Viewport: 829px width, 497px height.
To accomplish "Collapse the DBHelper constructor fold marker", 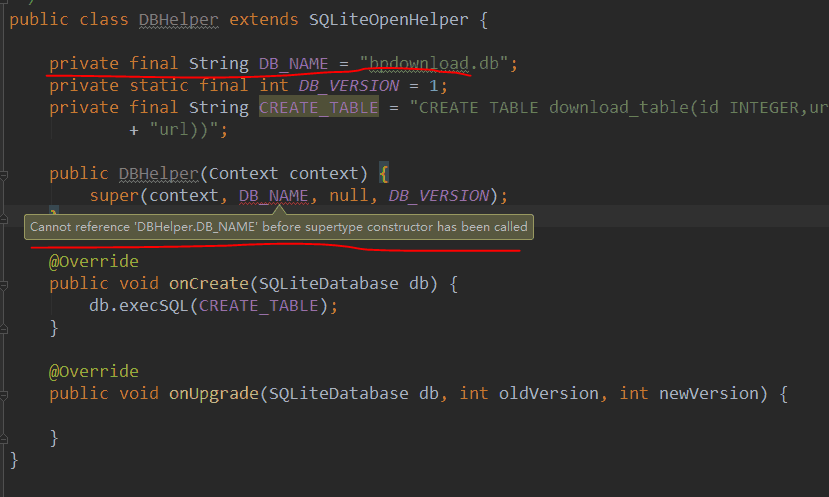I will 4,174.
